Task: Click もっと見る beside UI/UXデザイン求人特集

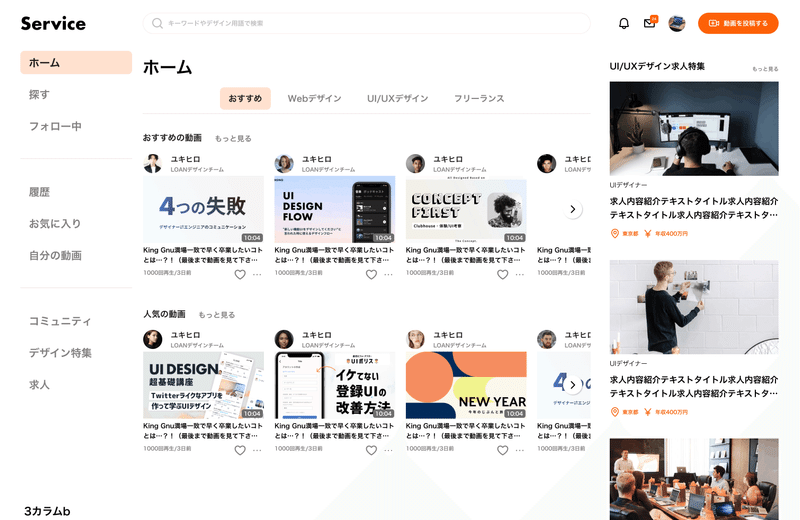Action: (x=765, y=69)
